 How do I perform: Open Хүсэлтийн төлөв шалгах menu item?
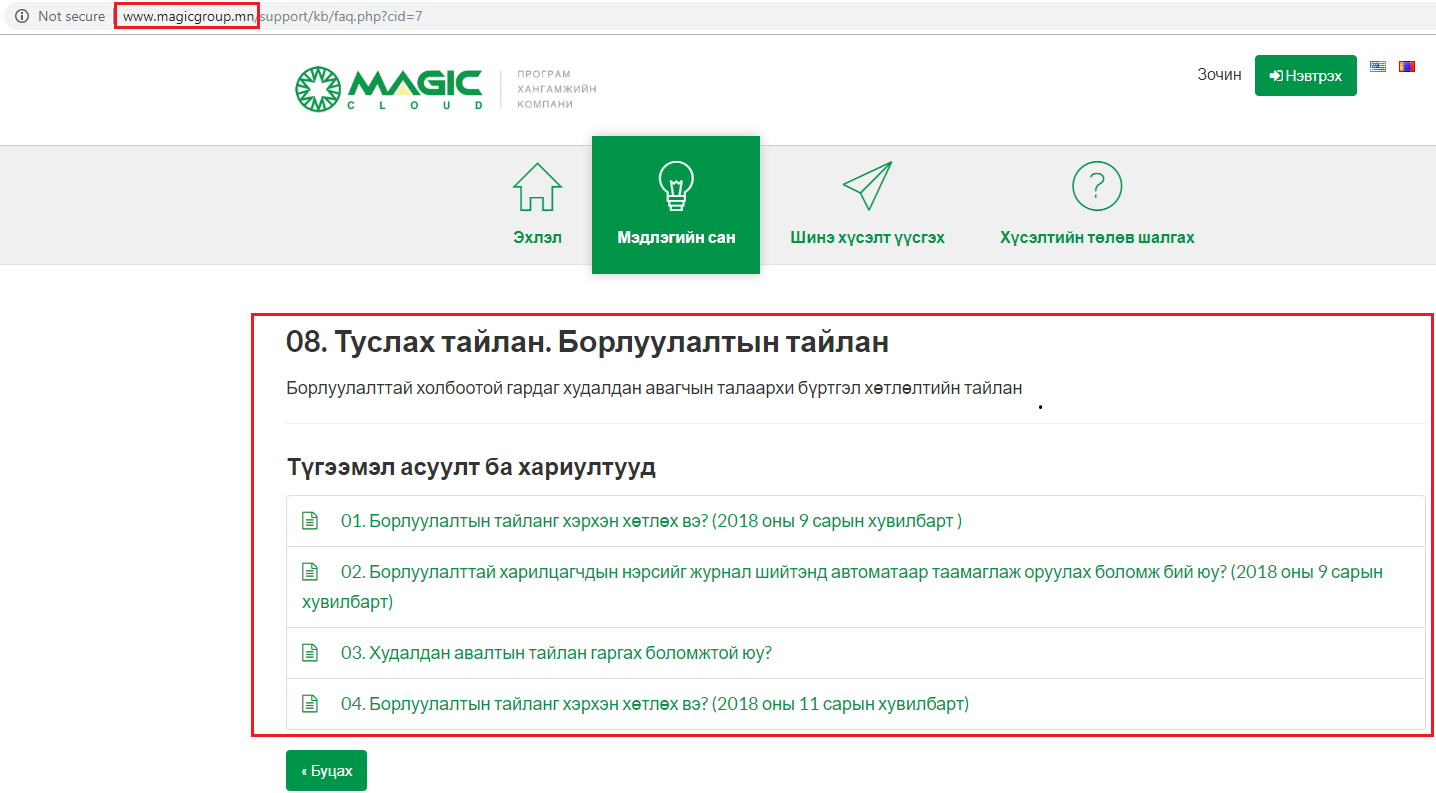(x=1097, y=238)
